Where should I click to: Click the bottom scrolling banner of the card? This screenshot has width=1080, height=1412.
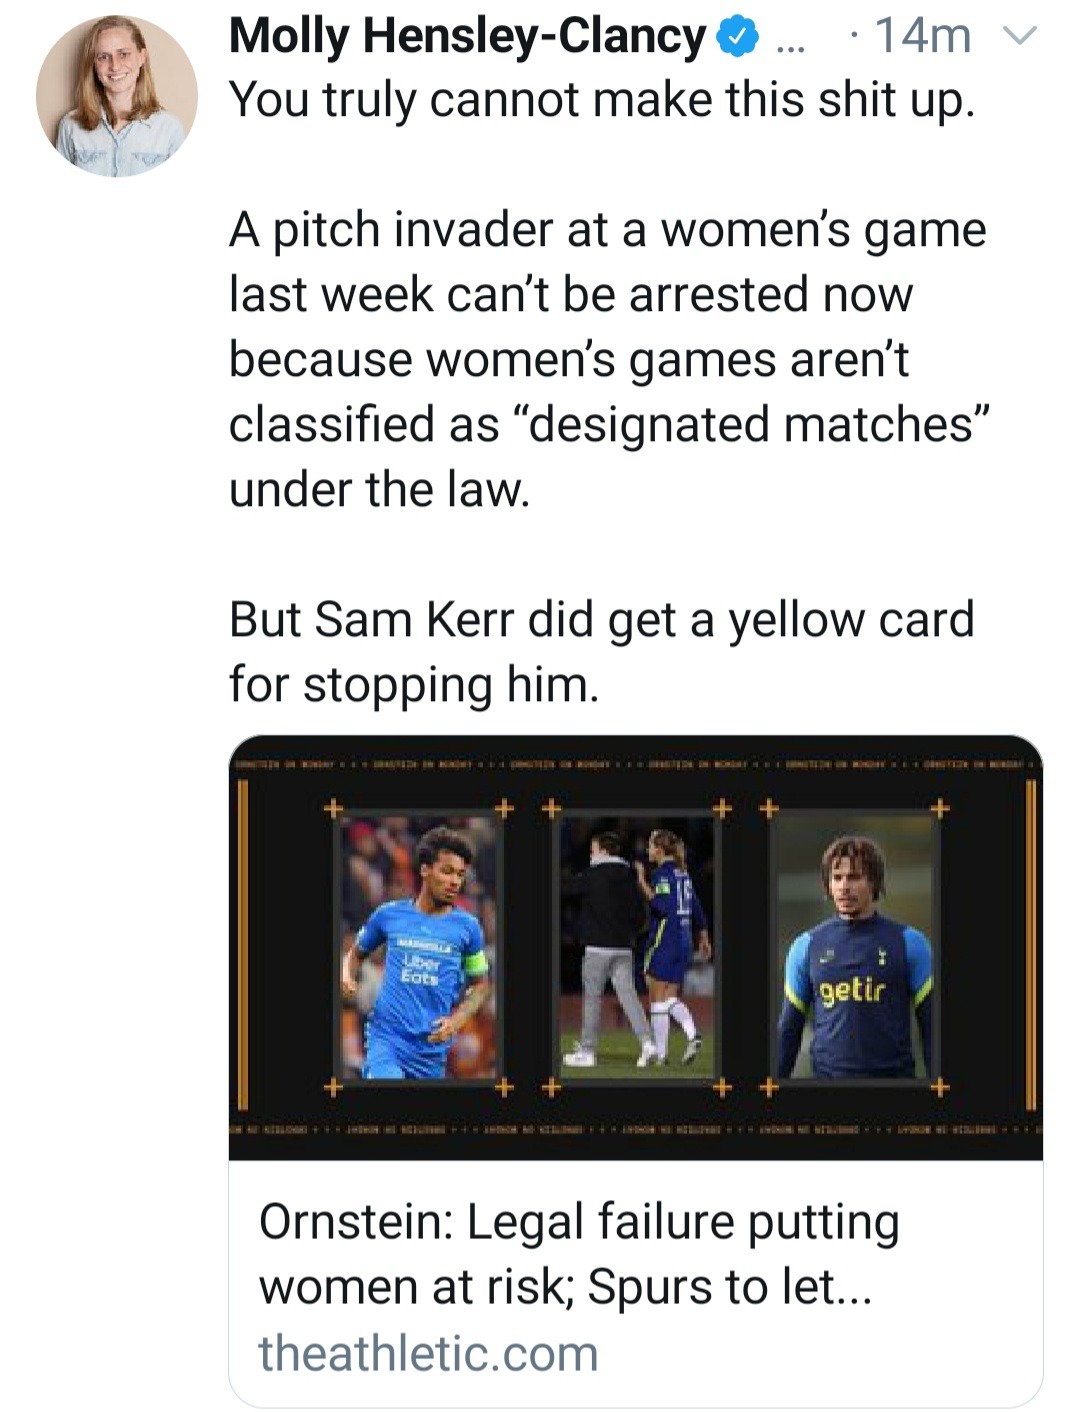pyautogui.click(x=635, y=1128)
